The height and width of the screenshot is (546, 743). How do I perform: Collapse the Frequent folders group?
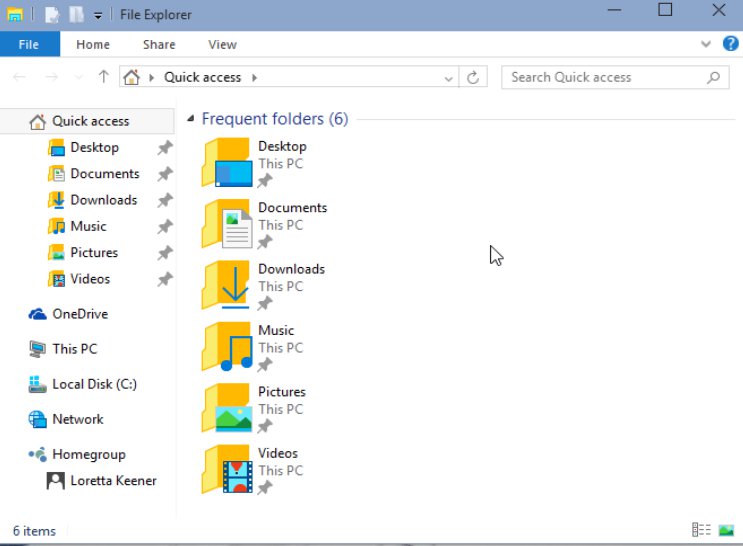[x=189, y=120]
